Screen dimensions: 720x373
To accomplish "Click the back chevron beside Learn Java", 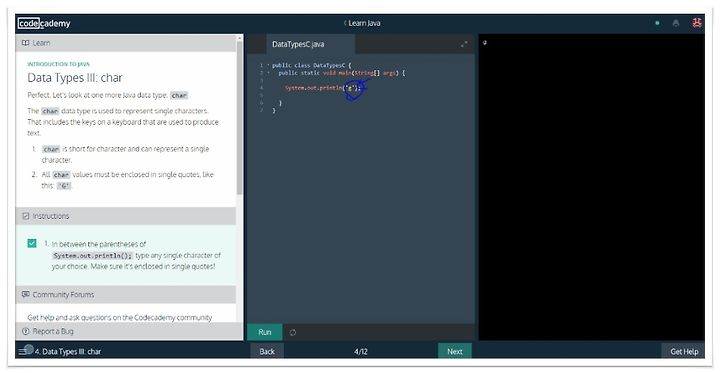I will 345,23.
